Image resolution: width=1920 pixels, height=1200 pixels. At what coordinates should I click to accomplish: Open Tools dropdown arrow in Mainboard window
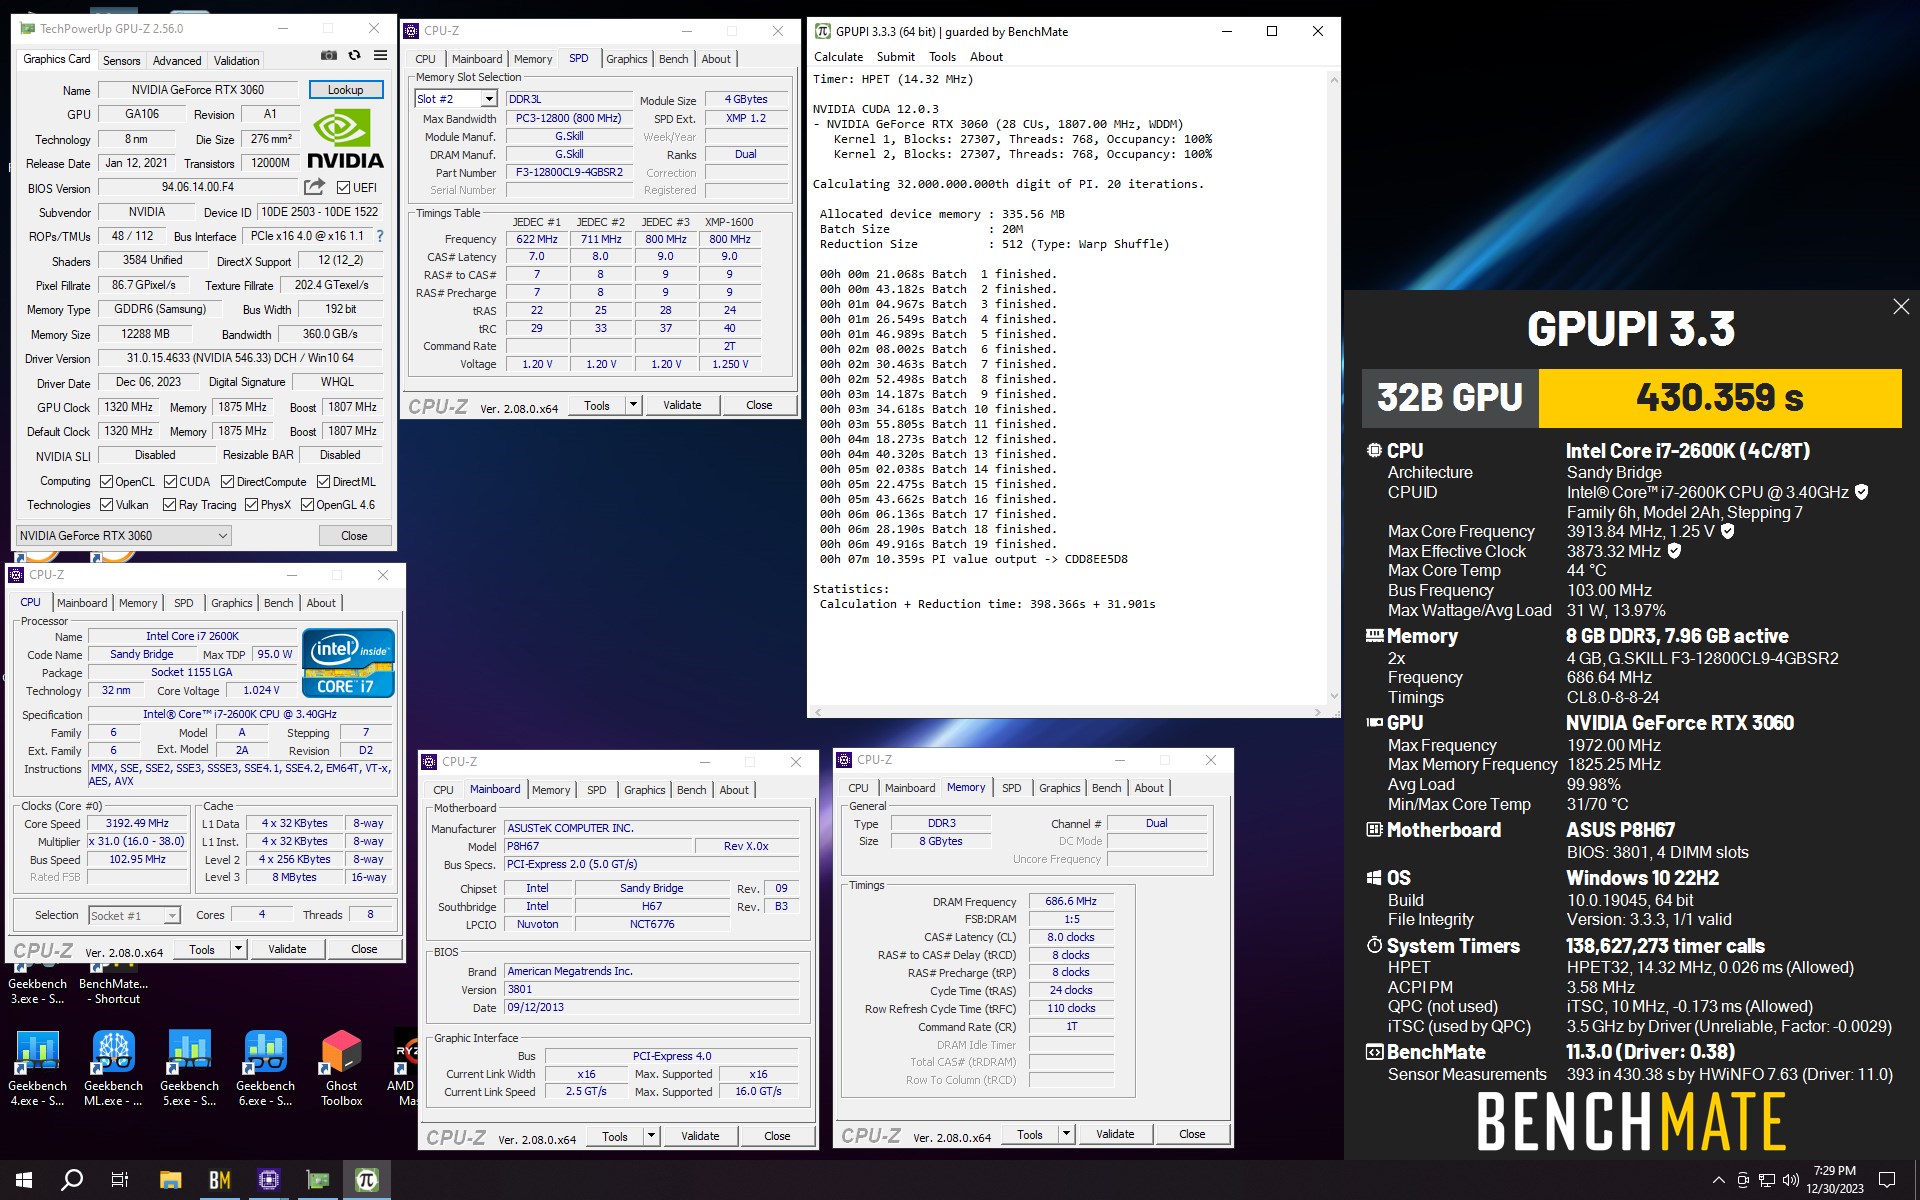[651, 1136]
